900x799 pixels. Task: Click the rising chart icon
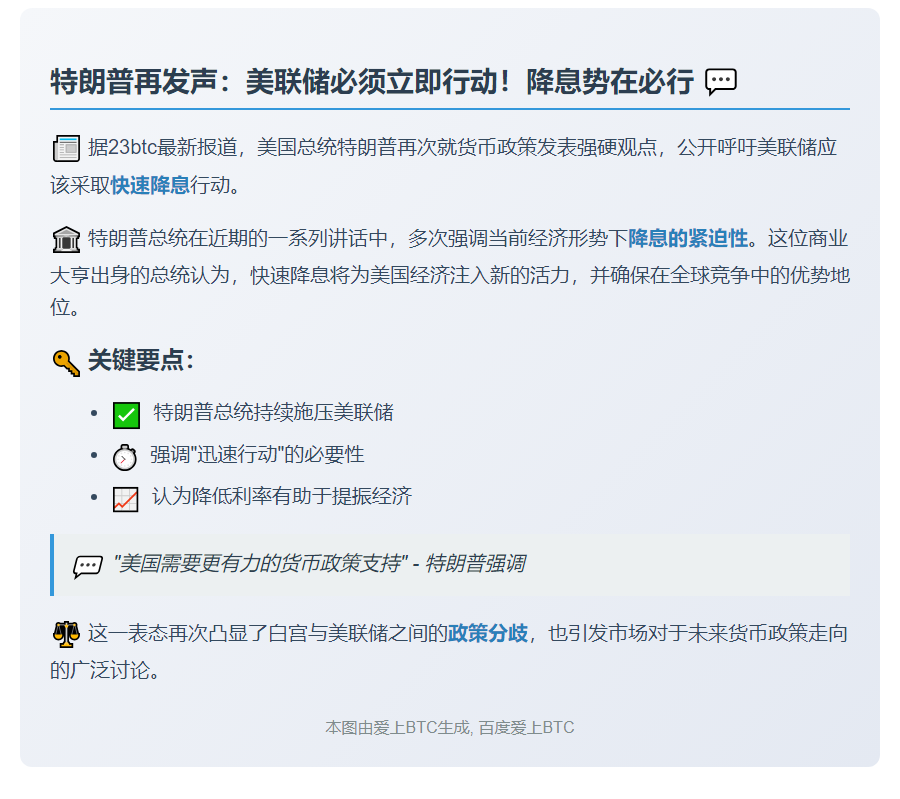125,499
